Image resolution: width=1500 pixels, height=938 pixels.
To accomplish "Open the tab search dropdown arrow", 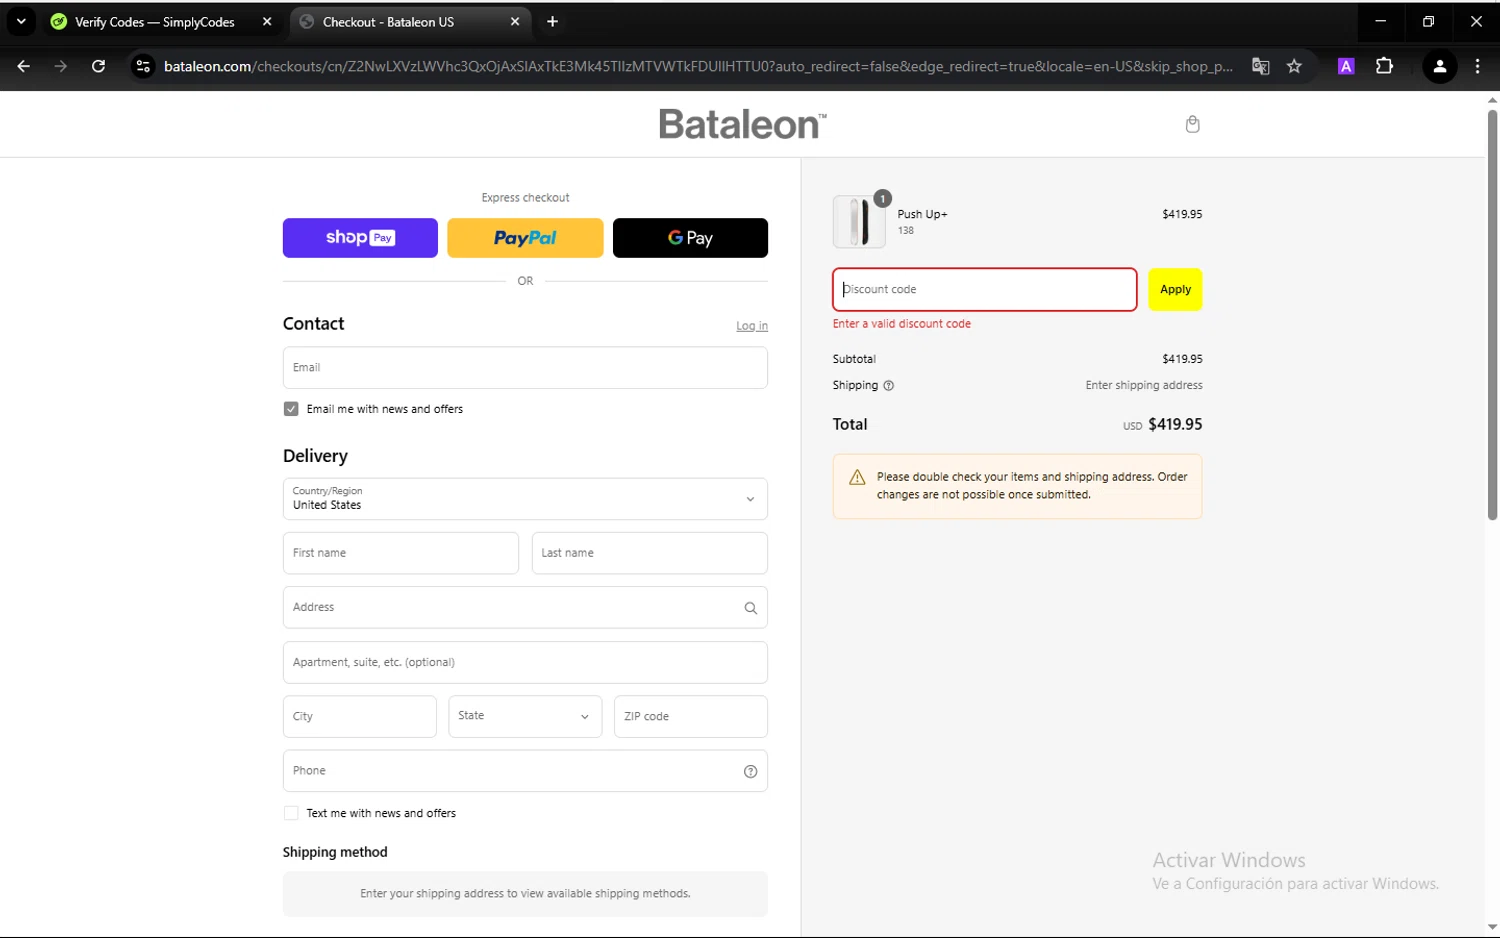I will click(x=21, y=21).
